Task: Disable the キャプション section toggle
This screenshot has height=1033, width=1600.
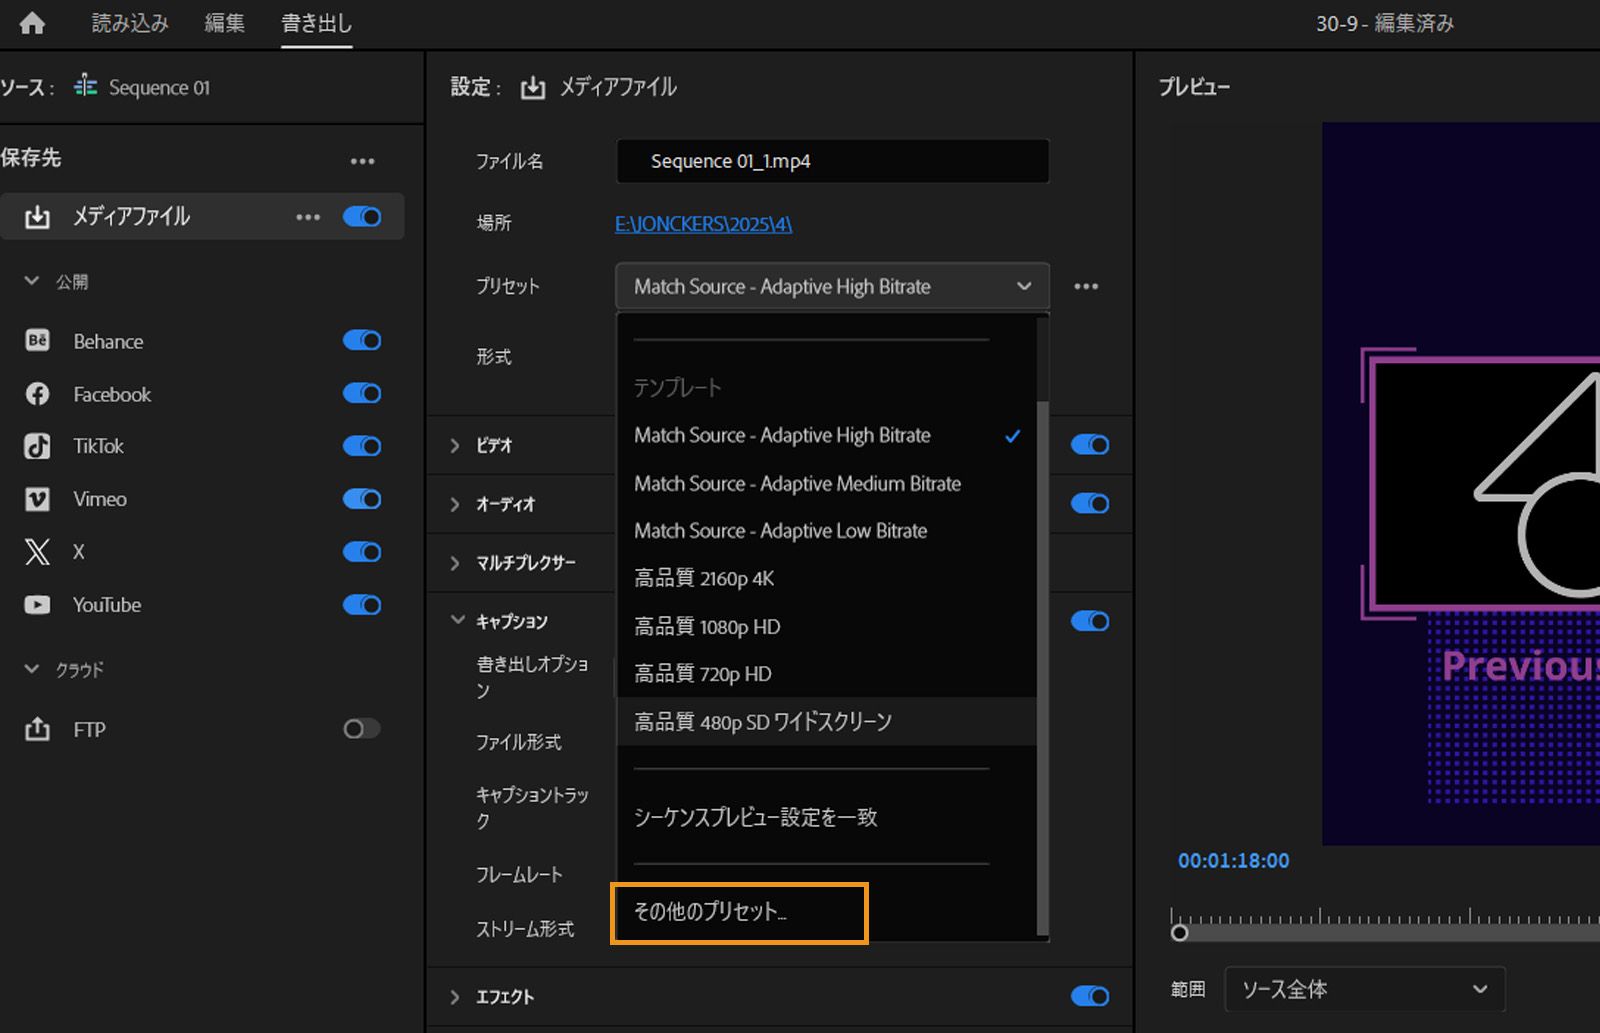Action: click(1091, 621)
